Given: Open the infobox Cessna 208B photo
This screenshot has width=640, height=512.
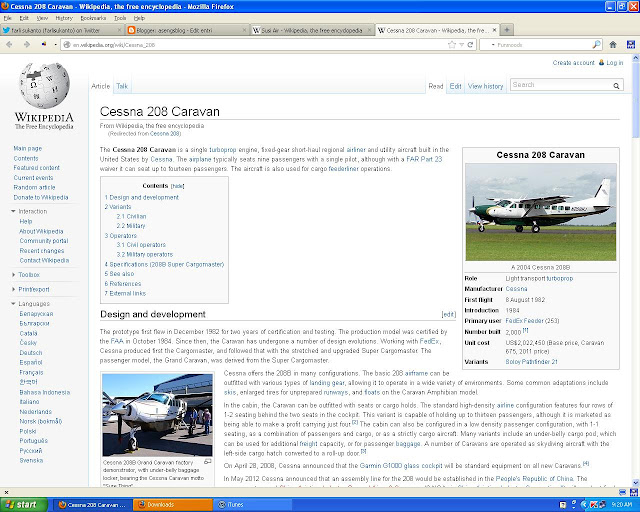Looking at the screenshot, I should coord(541,212).
